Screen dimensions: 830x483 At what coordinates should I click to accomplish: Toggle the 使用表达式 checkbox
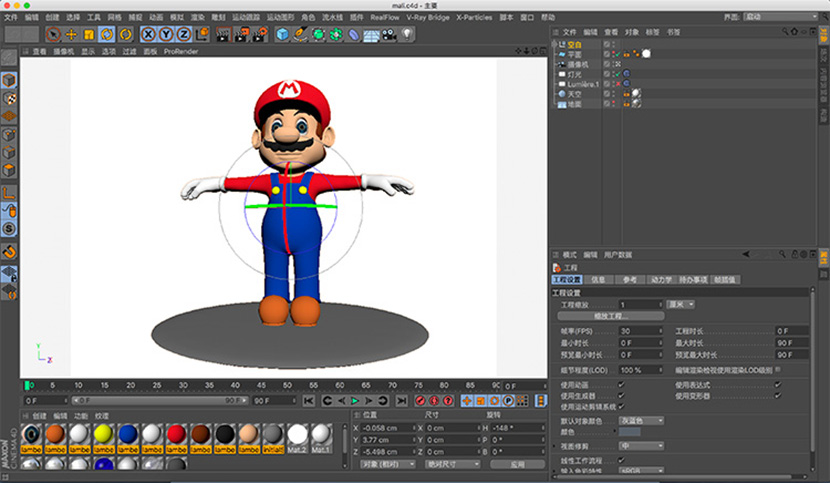coord(778,385)
